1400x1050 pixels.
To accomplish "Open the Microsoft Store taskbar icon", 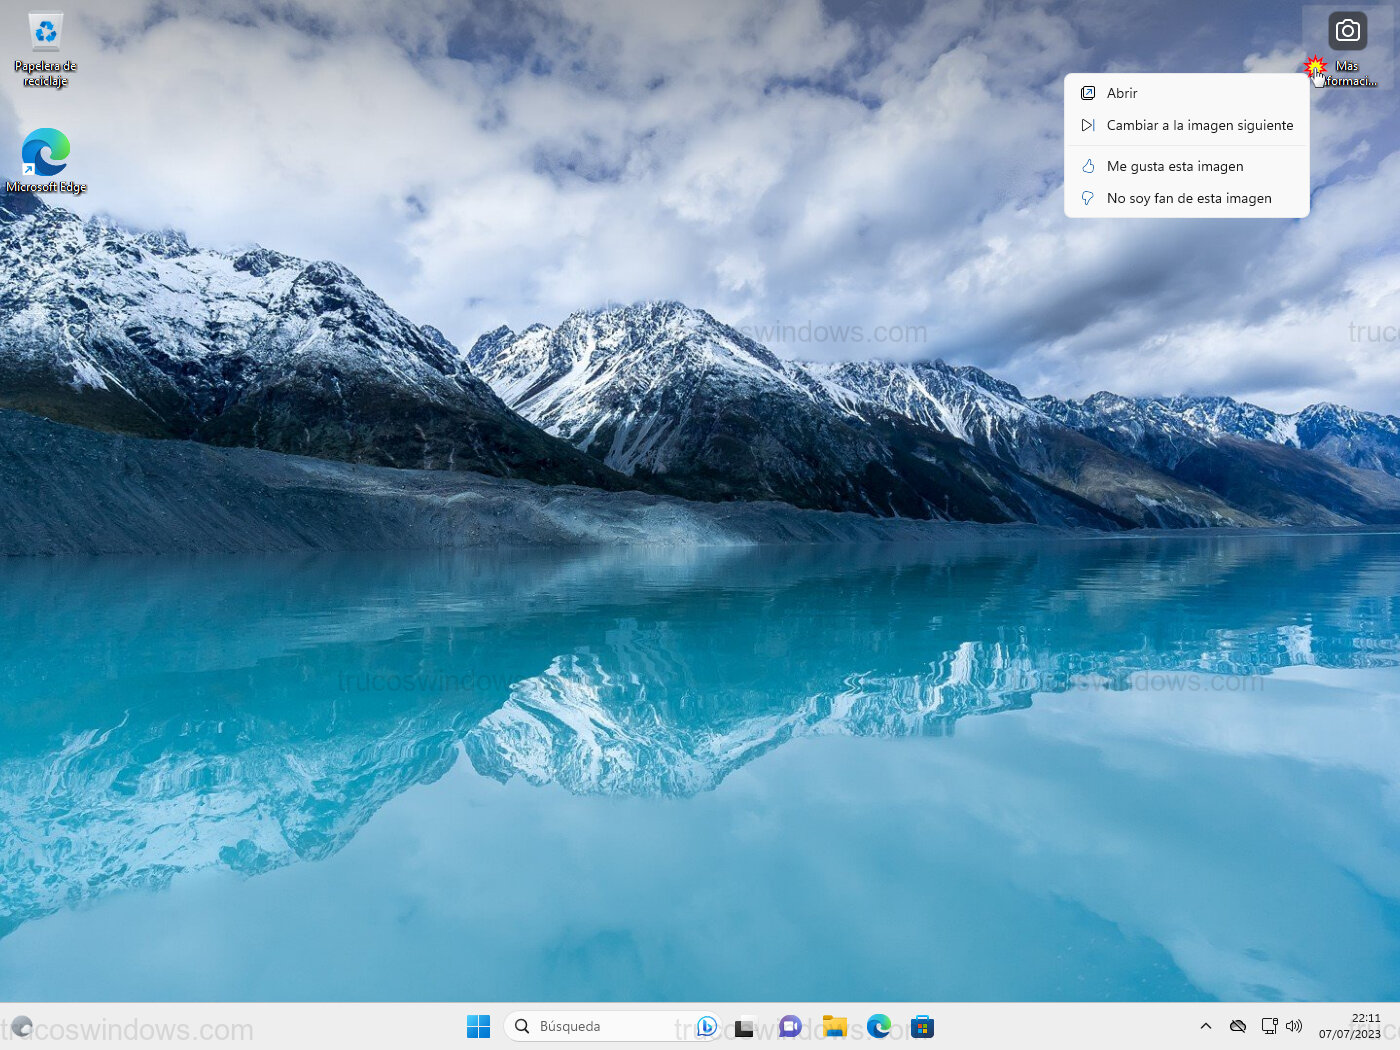I will click(x=922, y=1026).
